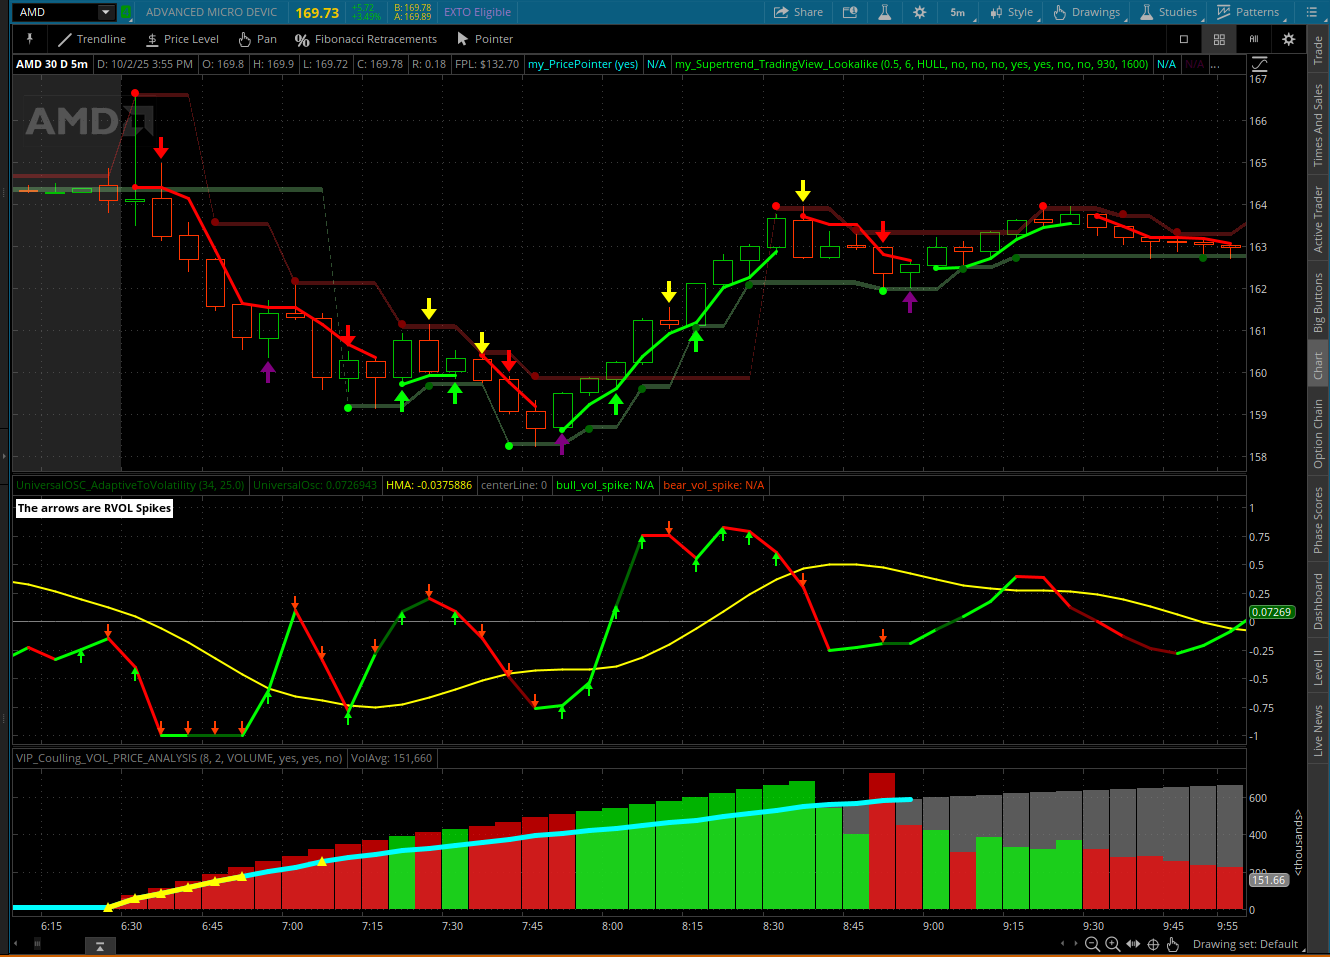The height and width of the screenshot is (957, 1330).
Task: Click the crosshair icon in bottom bar
Action: point(1153,944)
